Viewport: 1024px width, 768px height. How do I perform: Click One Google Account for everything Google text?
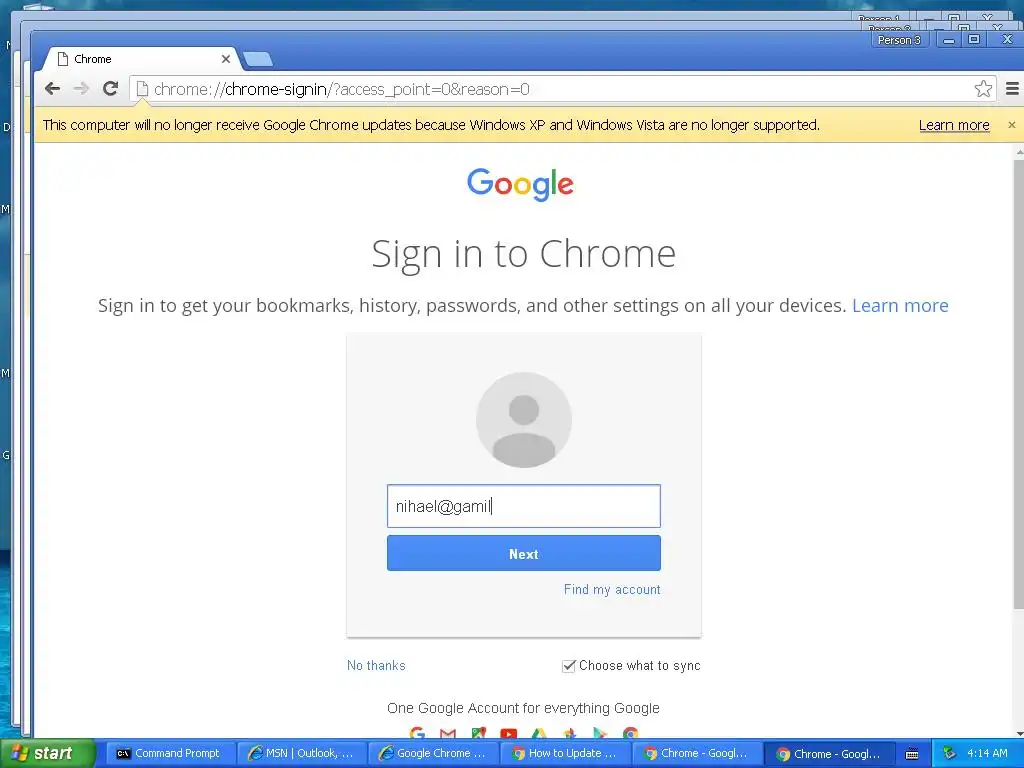[x=523, y=708]
